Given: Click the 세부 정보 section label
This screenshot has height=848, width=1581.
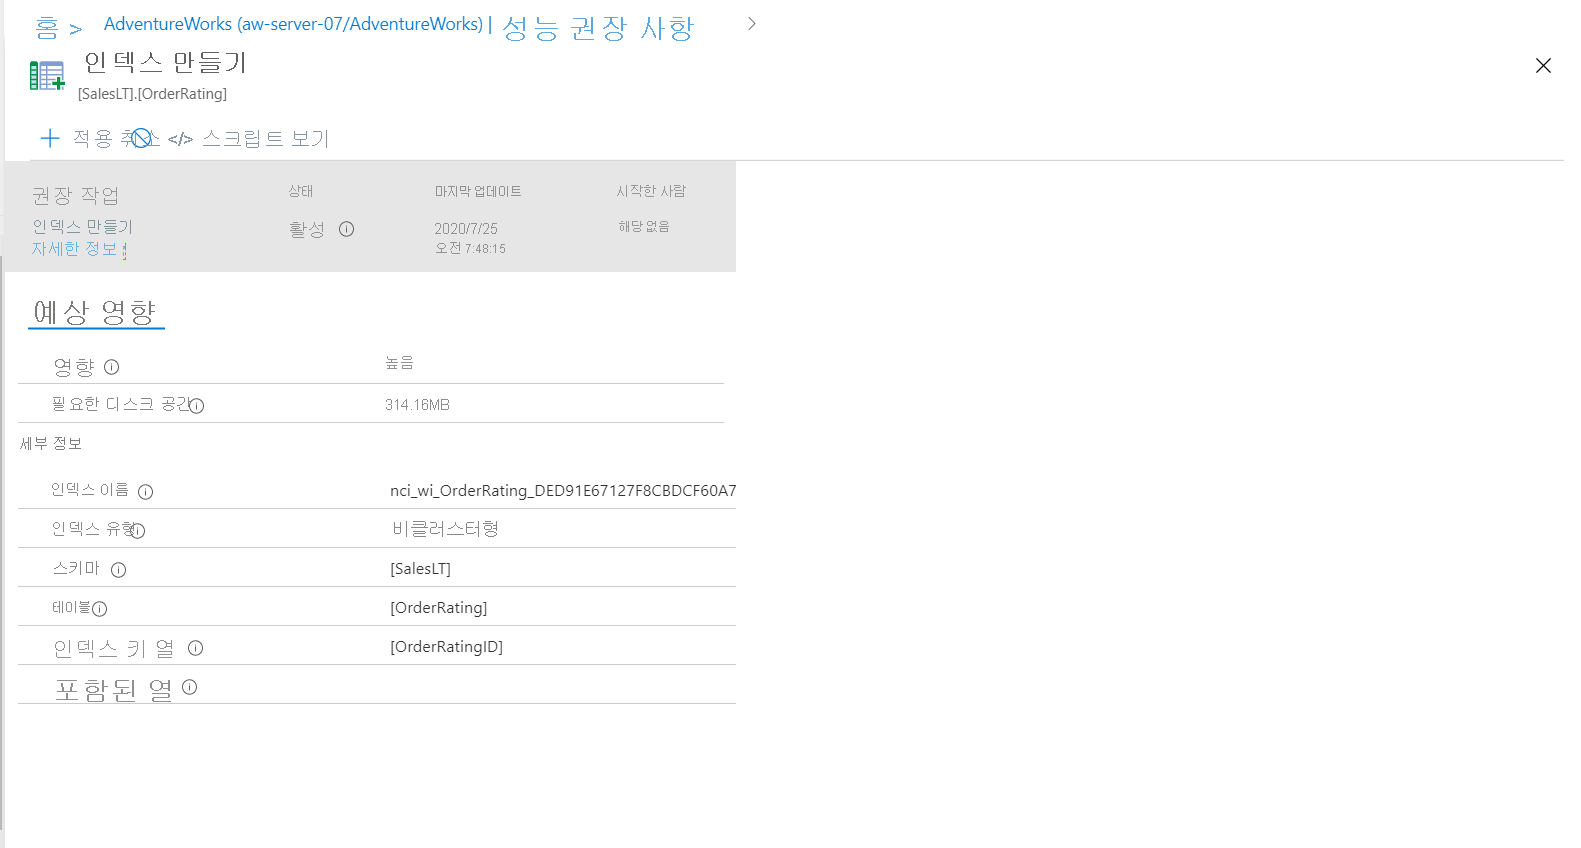Looking at the screenshot, I should [x=51, y=443].
